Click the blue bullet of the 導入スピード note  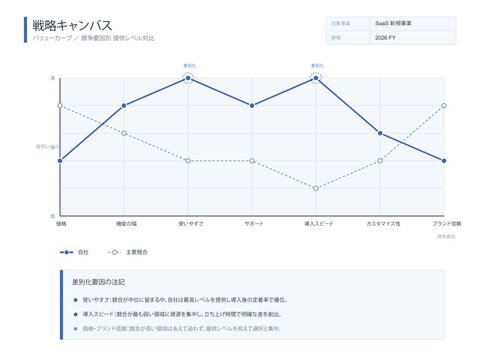pyautogui.click(x=76, y=314)
